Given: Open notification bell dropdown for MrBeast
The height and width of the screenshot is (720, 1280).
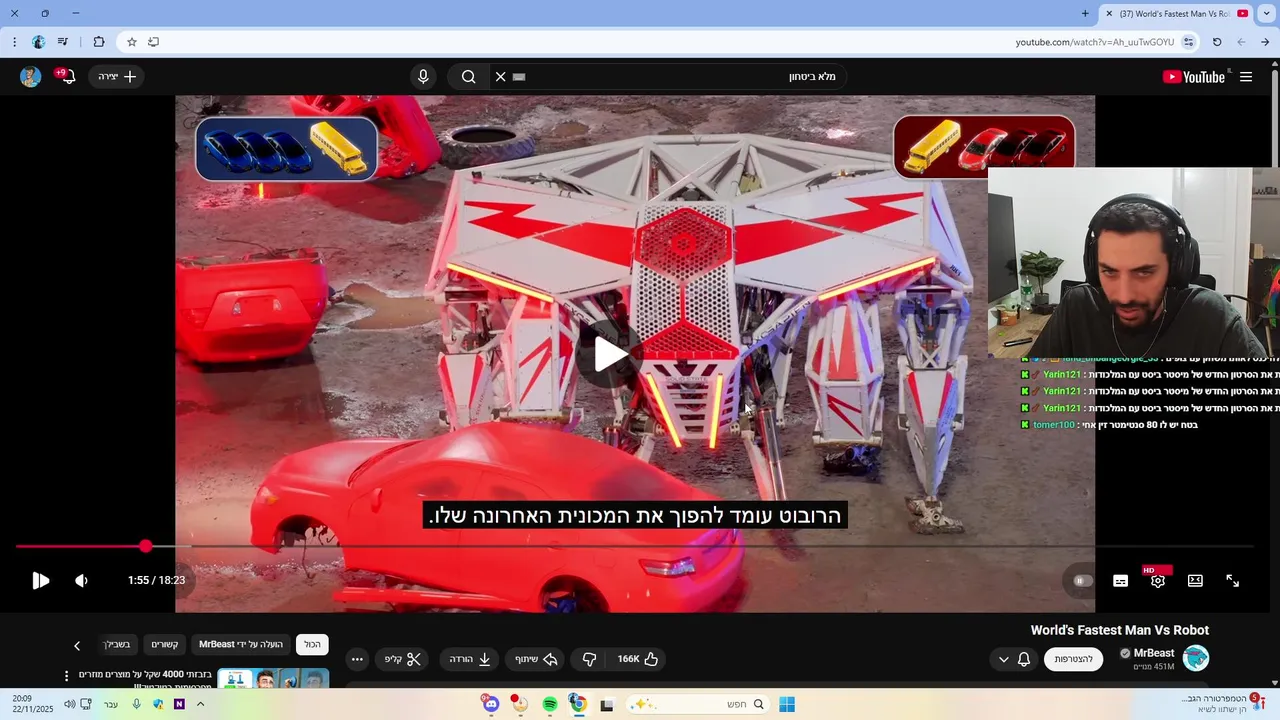Looking at the screenshot, I should [1013, 659].
